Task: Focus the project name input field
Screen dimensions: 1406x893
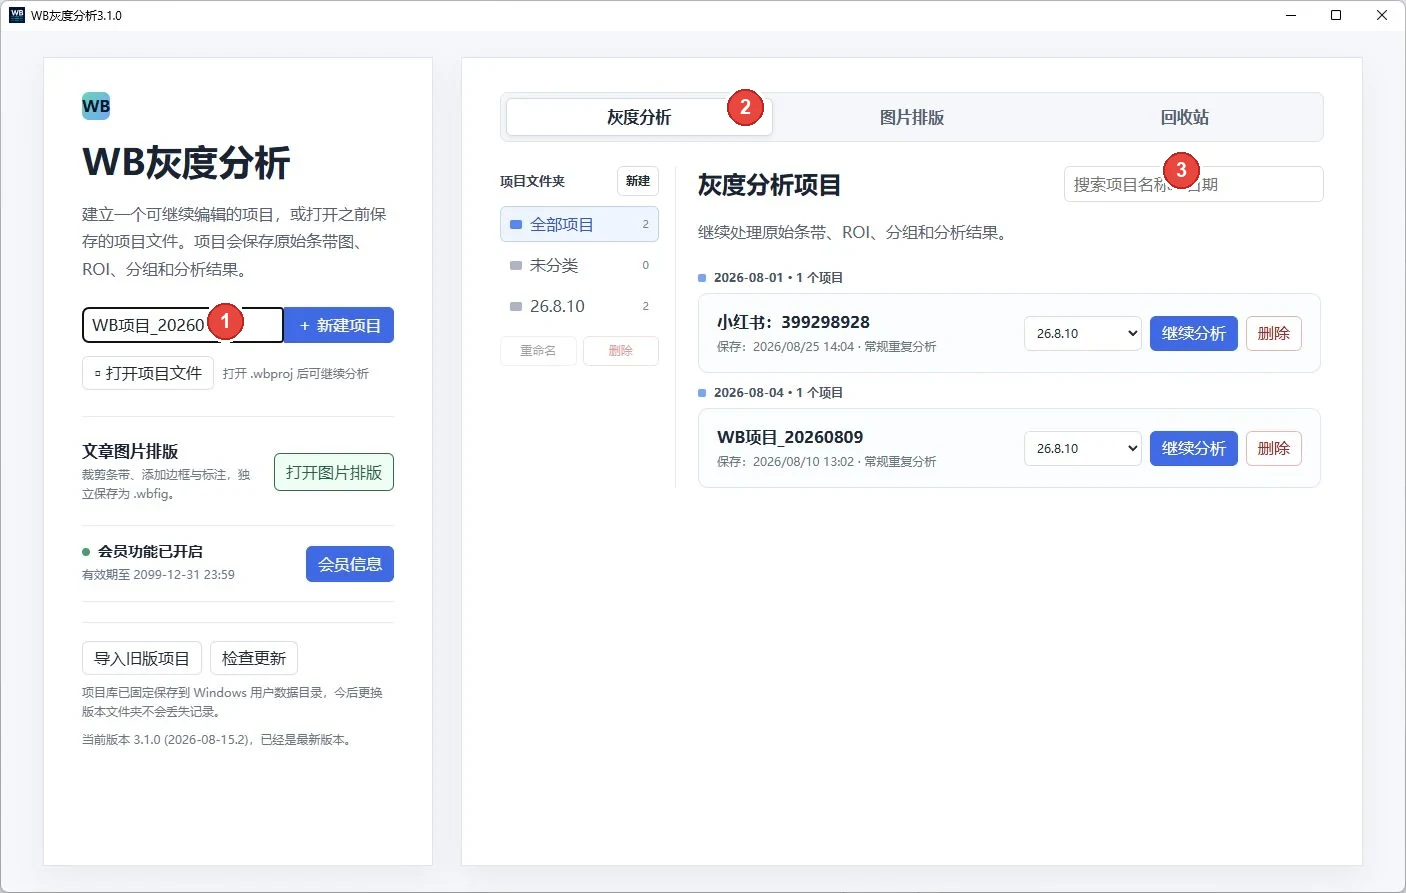Action: pos(183,325)
